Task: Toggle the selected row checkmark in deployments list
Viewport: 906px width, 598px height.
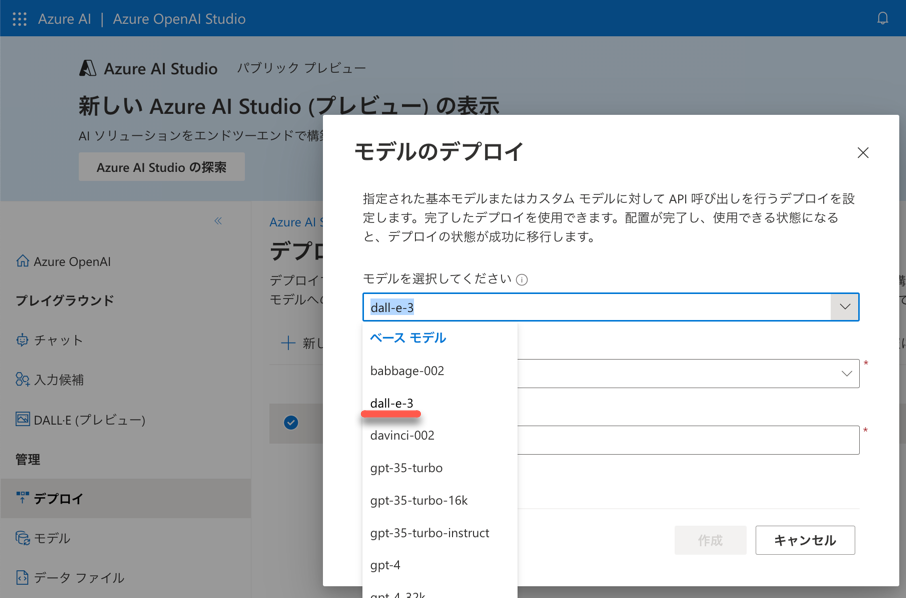Action: pyautogui.click(x=291, y=423)
